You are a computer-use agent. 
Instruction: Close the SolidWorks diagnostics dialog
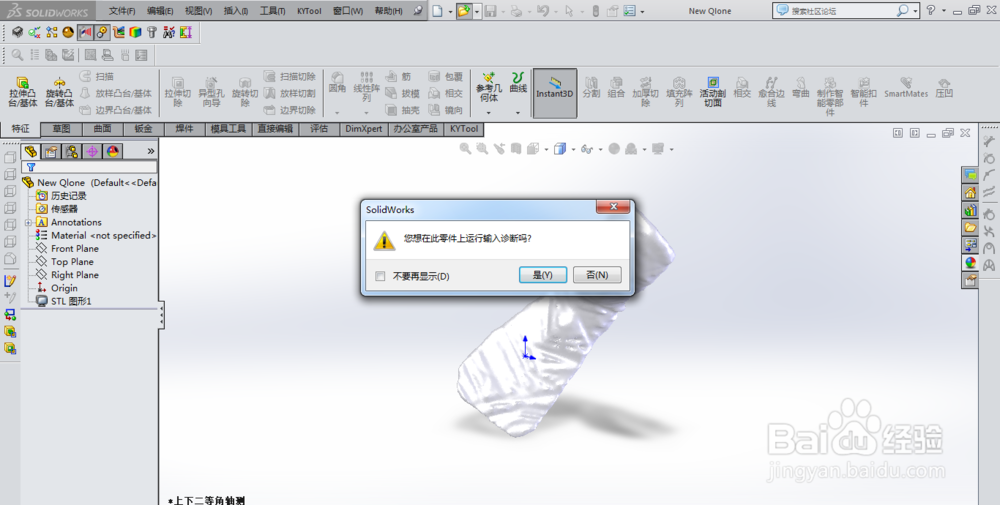click(x=614, y=207)
